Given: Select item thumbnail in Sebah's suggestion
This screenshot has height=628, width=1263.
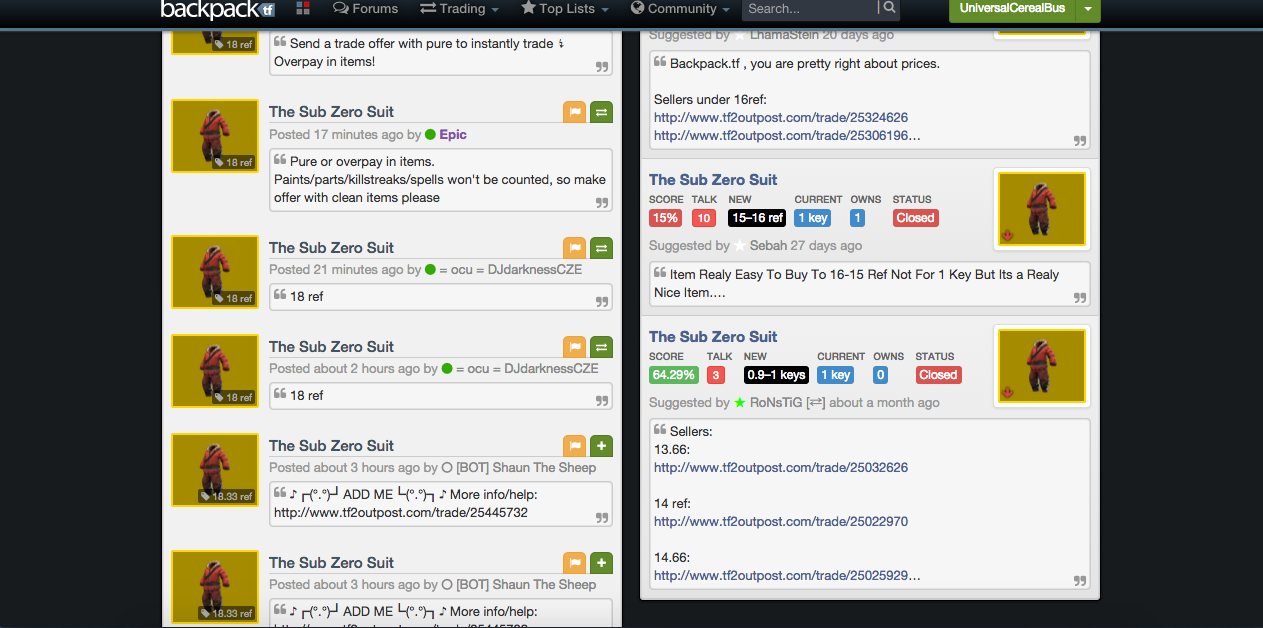Looking at the screenshot, I should pyautogui.click(x=1042, y=209).
